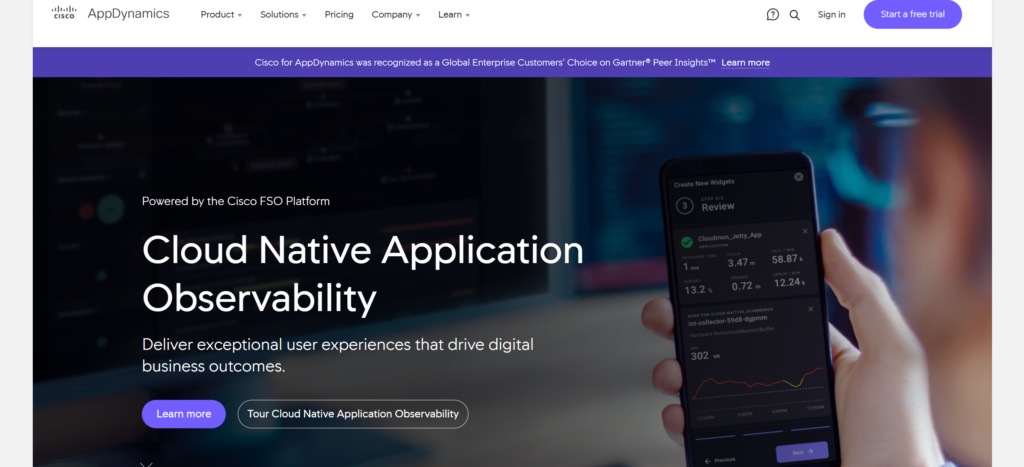Image resolution: width=1024 pixels, height=467 pixels.
Task: Open the help question-mark icon
Action: pyautogui.click(x=773, y=14)
